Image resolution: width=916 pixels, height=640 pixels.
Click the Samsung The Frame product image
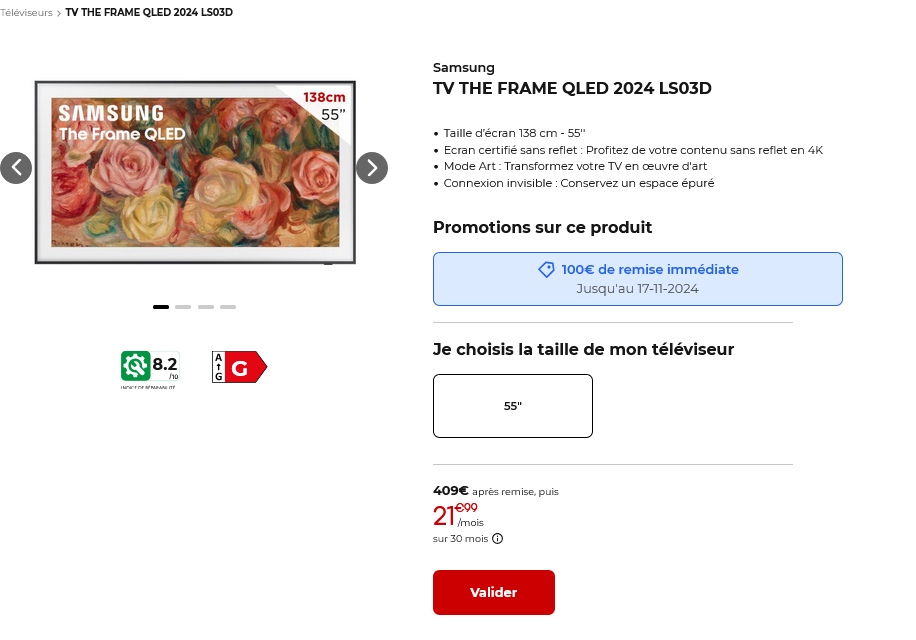(195, 172)
